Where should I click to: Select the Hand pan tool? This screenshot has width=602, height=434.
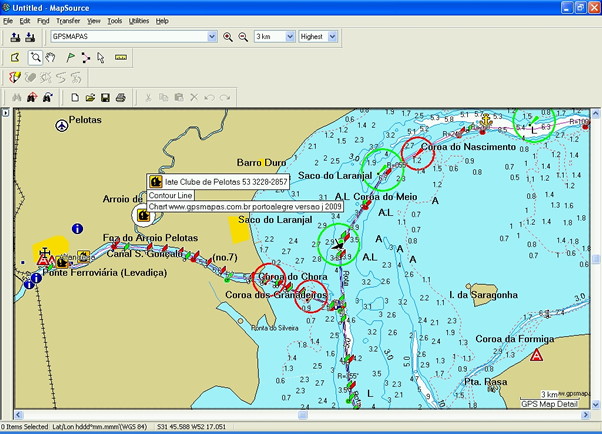pos(50,57)
